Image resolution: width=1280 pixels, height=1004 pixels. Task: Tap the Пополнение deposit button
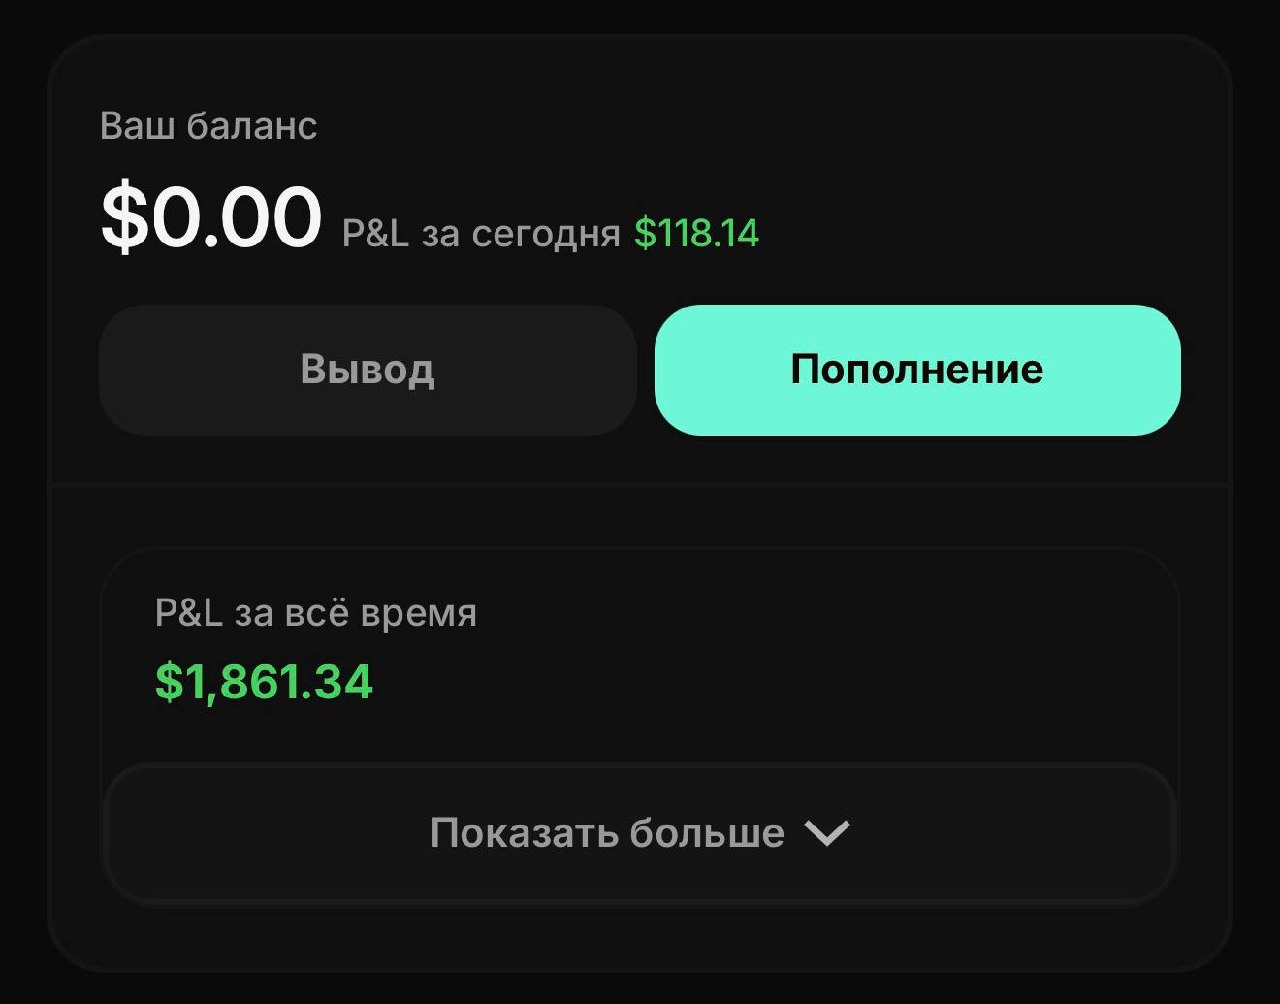pos(917,370)
